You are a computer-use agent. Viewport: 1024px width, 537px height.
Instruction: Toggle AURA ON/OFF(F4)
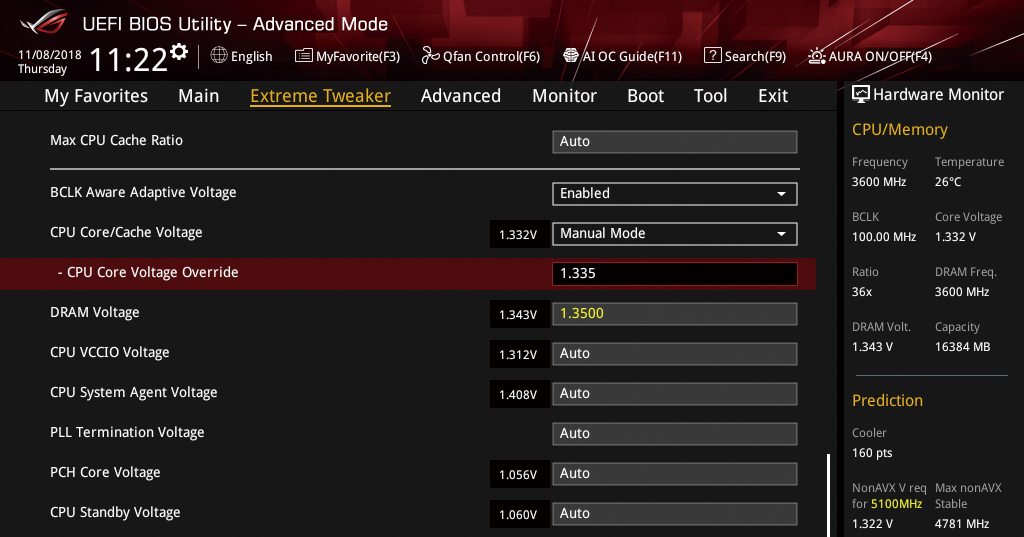tap(880, 57)
